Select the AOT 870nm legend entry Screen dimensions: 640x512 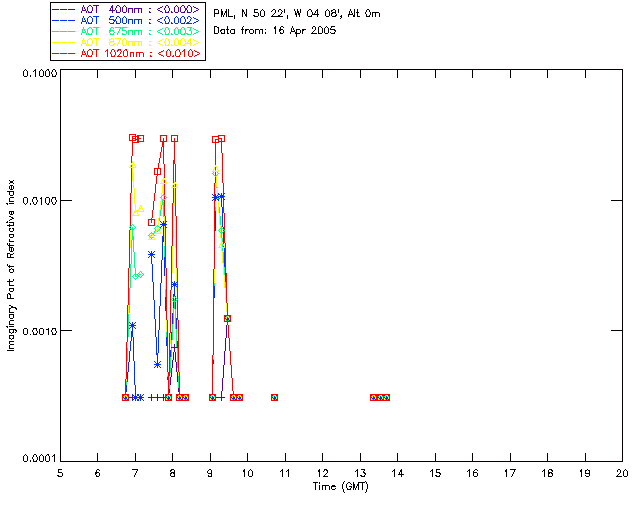(127, 42)
